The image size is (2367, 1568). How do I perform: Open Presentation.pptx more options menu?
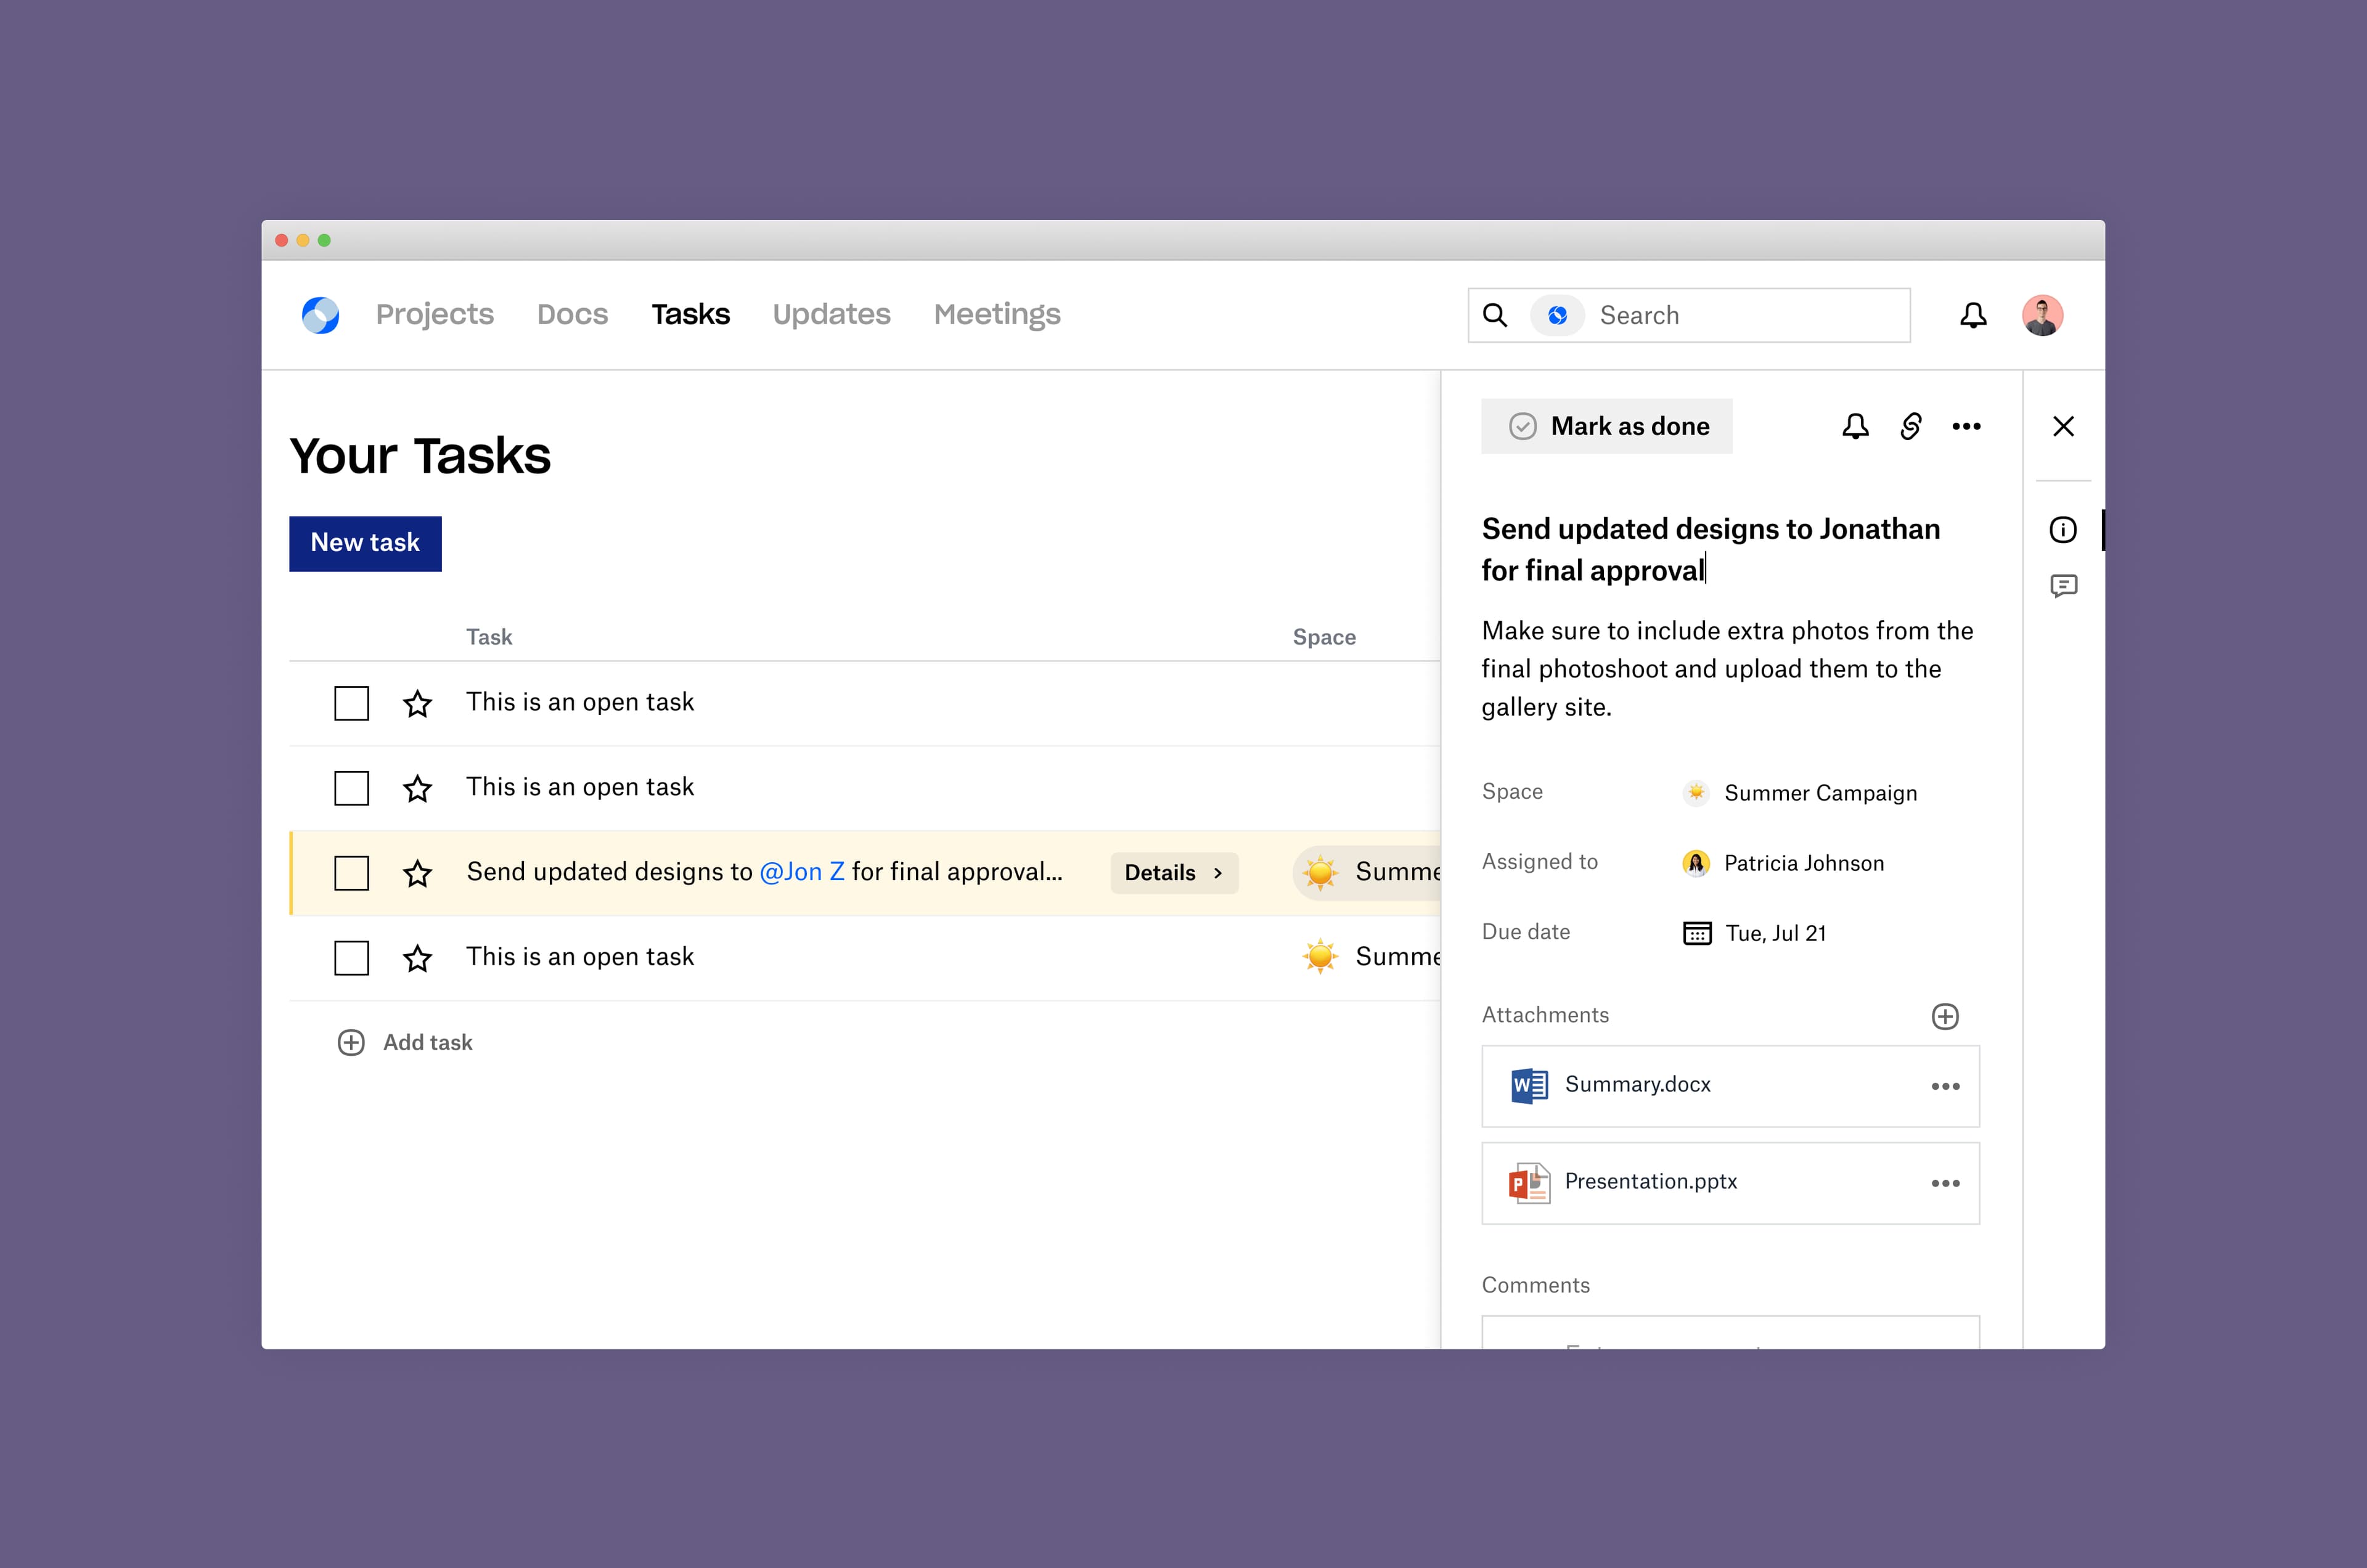point(1945,1183)
